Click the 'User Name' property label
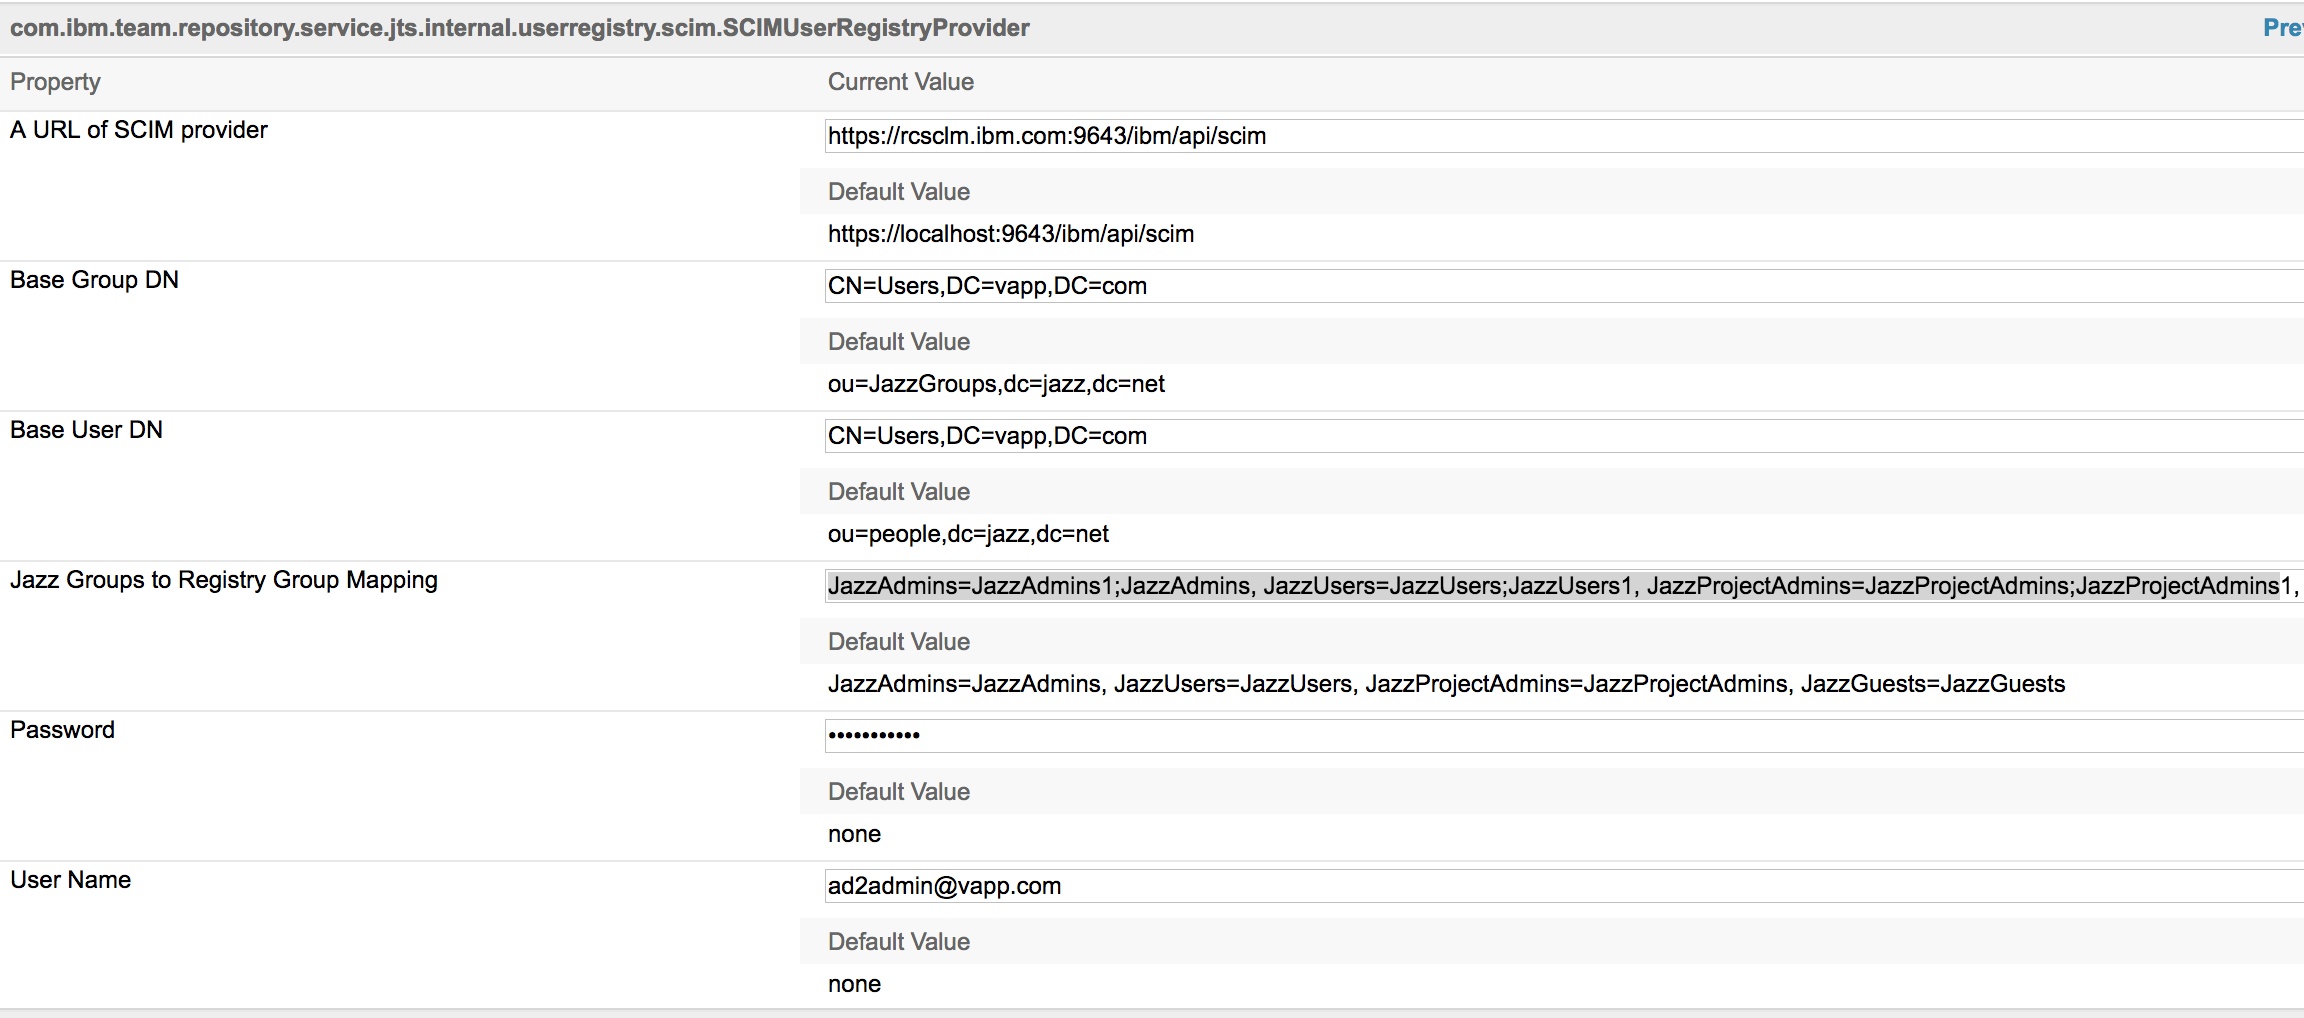 tap(70, 880)
